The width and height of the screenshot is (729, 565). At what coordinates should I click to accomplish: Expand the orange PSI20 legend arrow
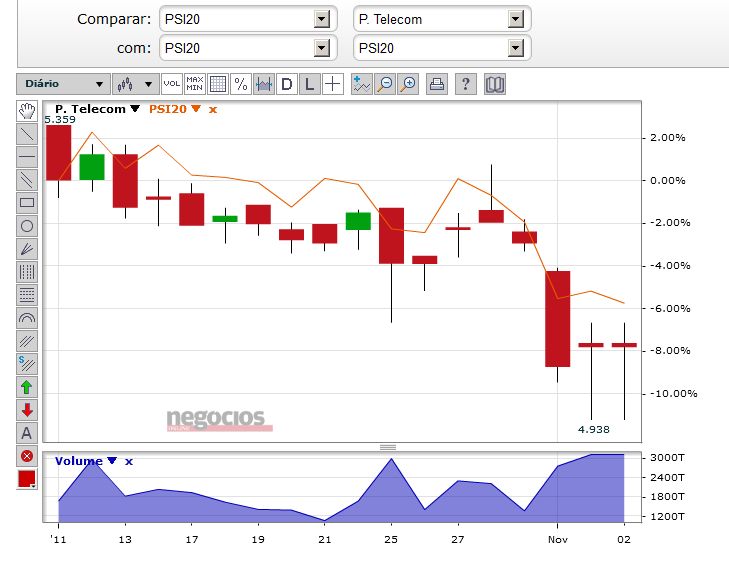pos(196,108)
